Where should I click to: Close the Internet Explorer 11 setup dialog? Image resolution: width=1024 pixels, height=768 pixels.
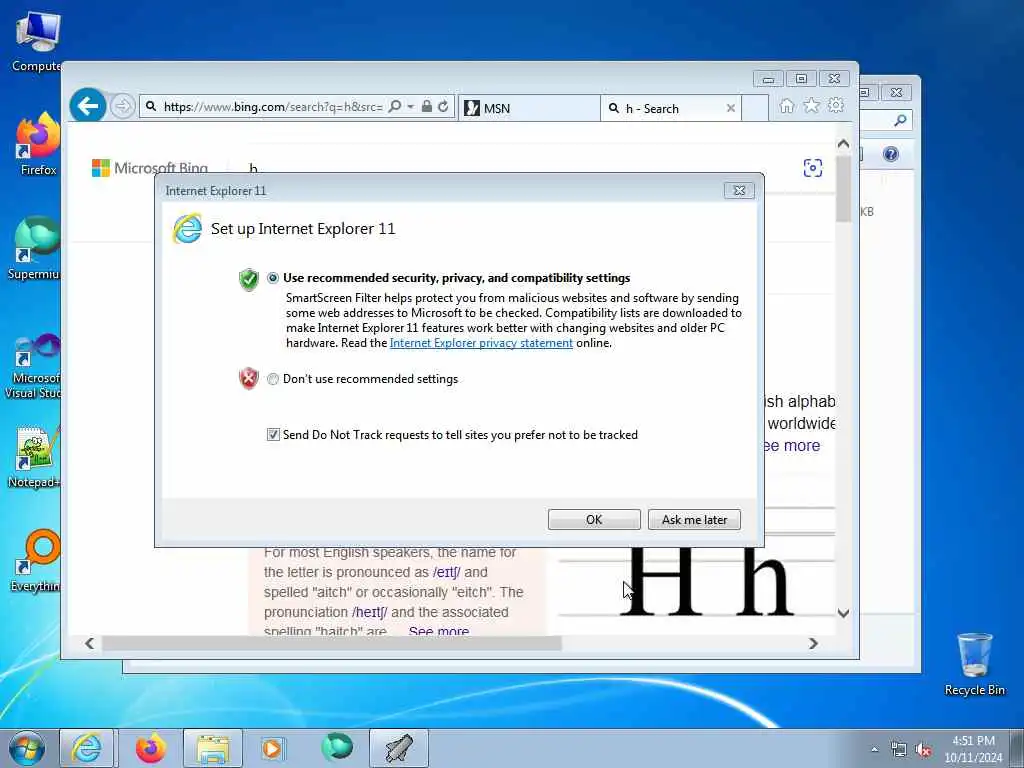click(x=739, y=190)
